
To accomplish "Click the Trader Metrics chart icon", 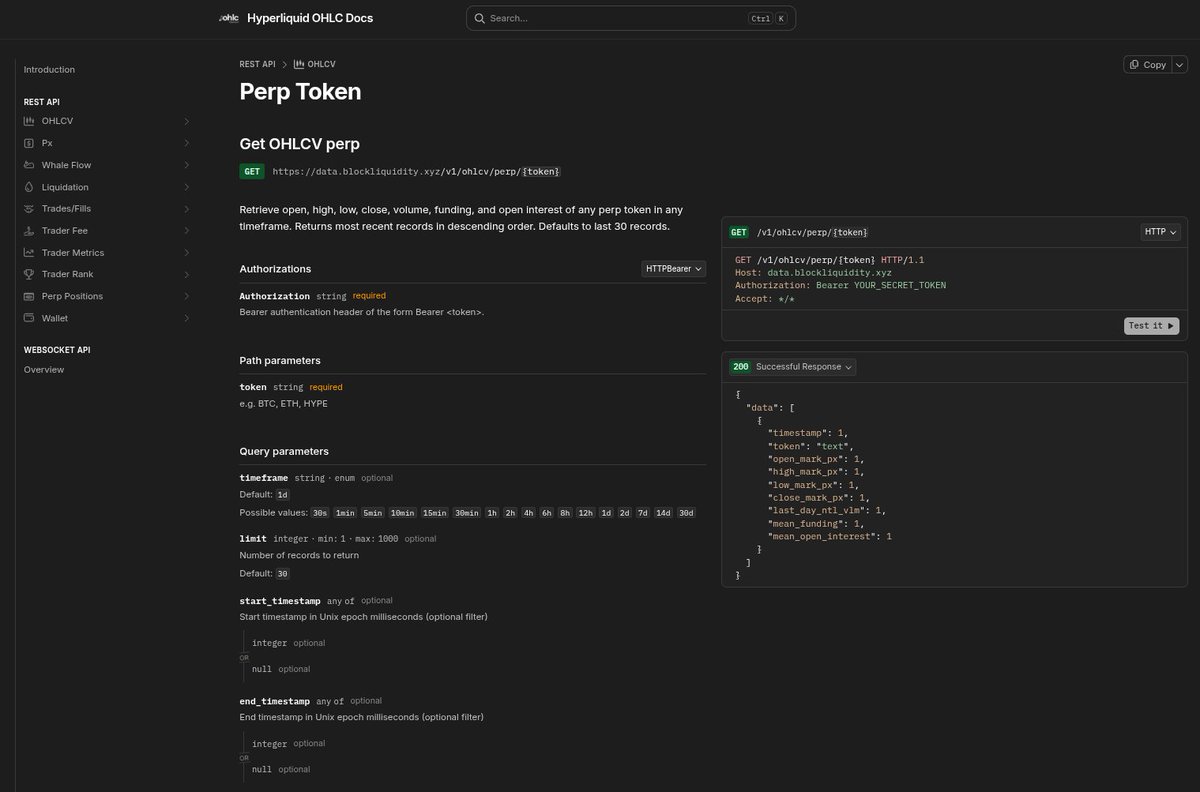I will pos(29,253).
